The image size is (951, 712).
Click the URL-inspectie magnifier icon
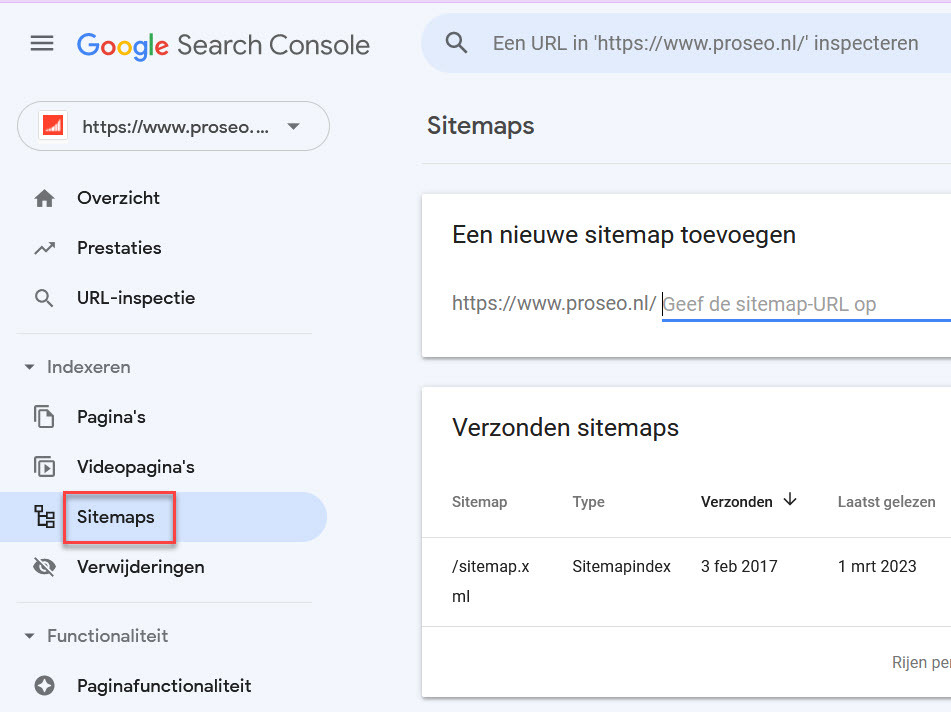[x=44, y=298]
